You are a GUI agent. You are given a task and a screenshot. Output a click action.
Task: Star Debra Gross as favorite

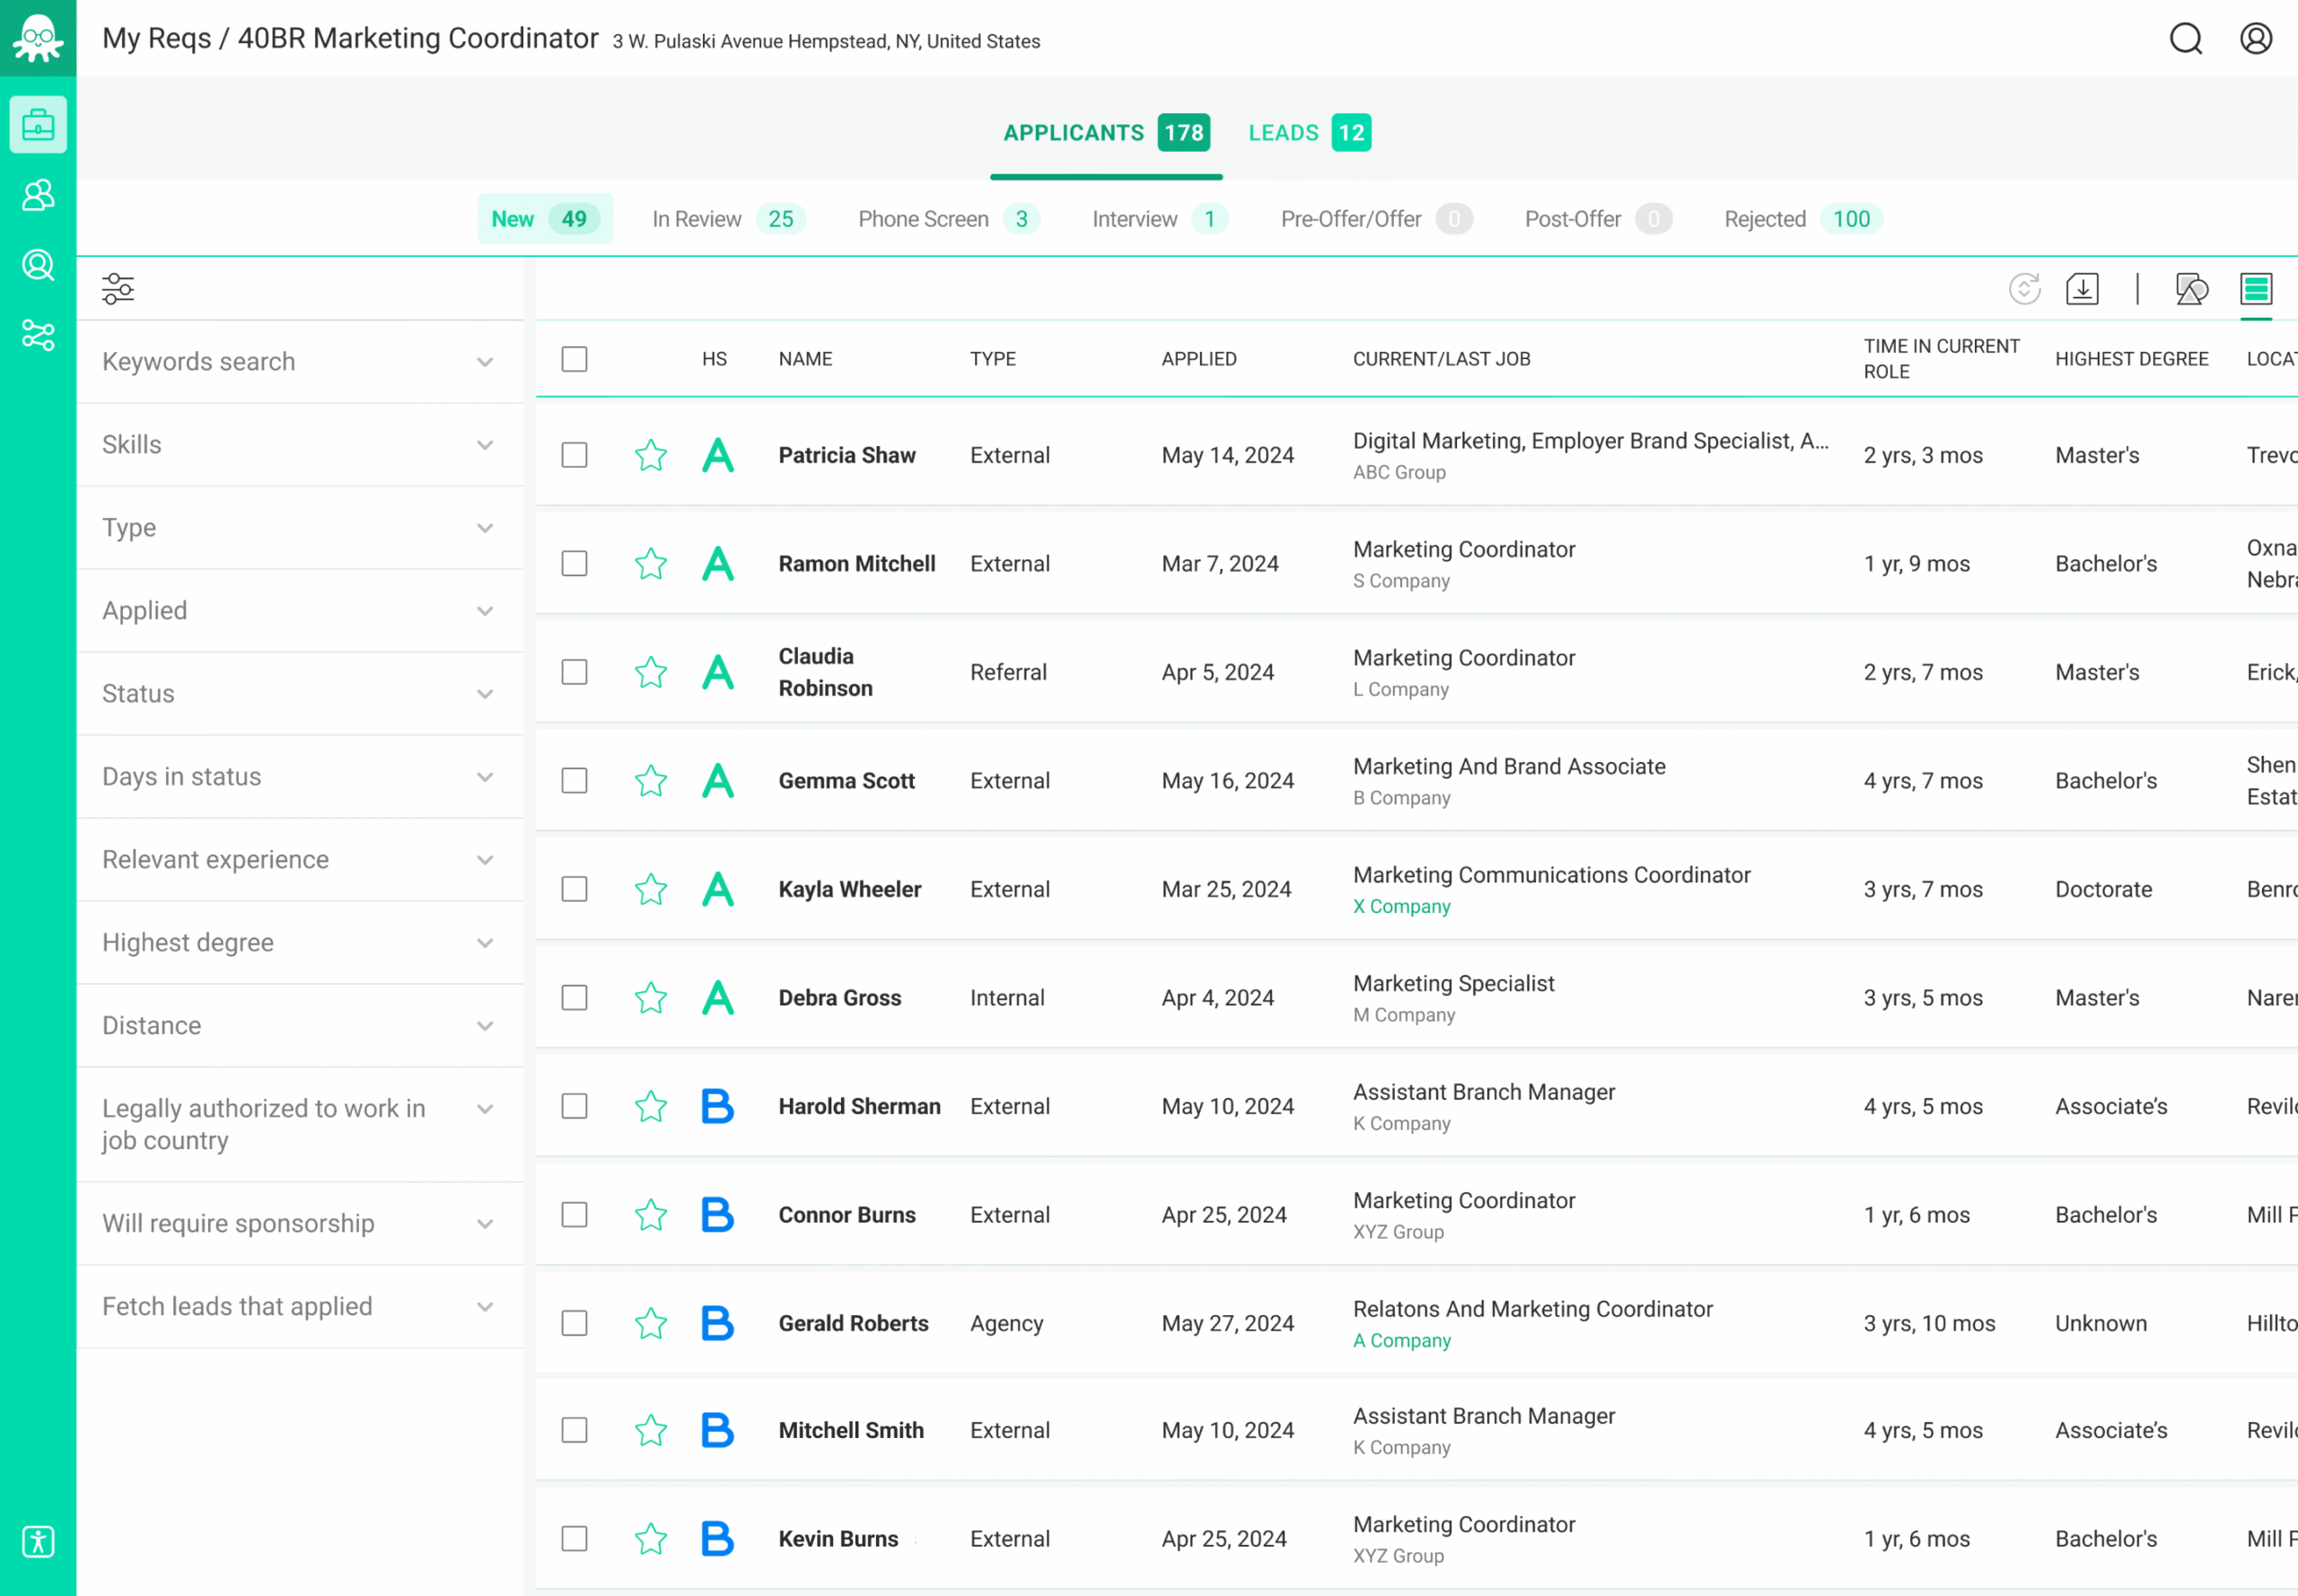[x=651, y=998]
